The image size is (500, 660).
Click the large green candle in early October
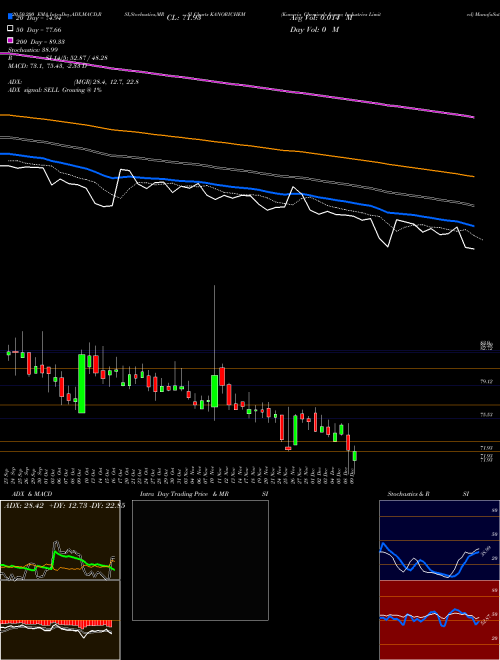coord(82,383)
